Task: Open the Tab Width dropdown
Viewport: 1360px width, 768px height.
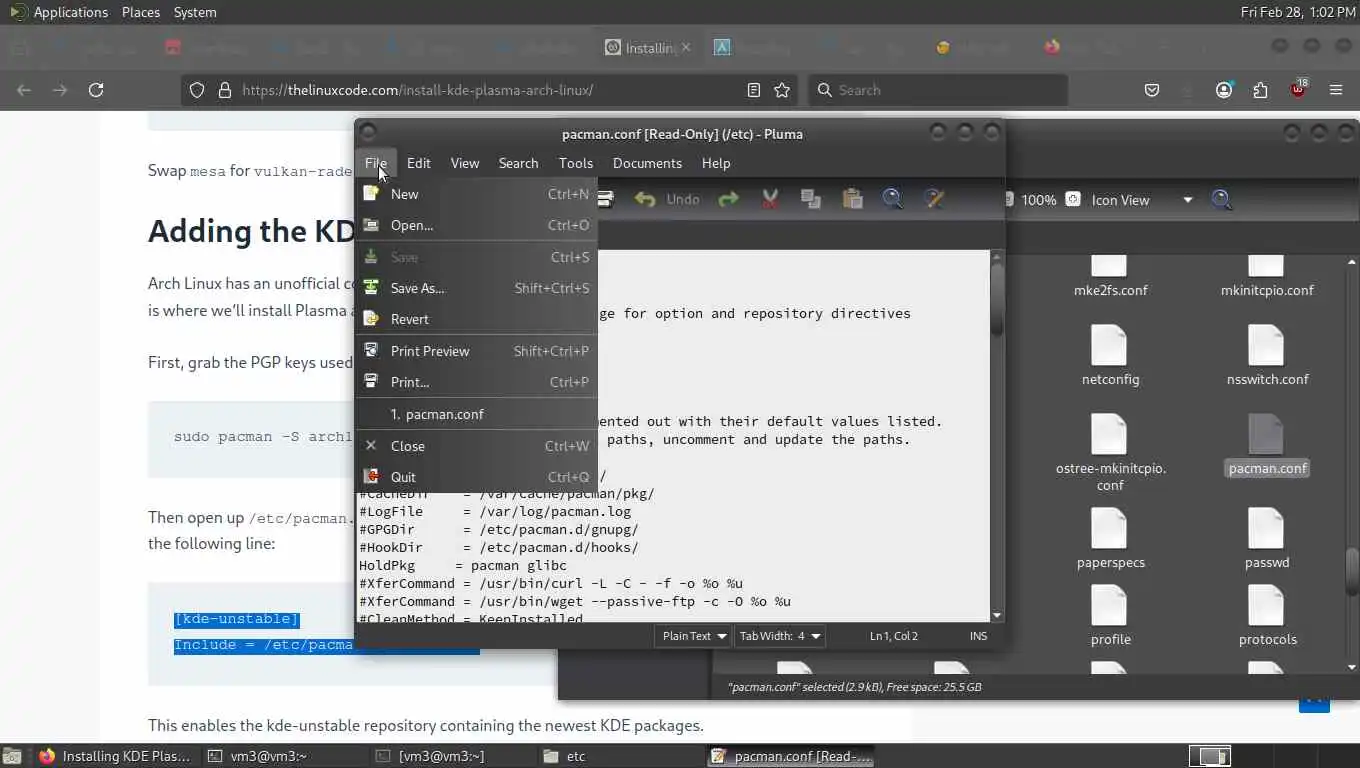Action: click(780, 636)
